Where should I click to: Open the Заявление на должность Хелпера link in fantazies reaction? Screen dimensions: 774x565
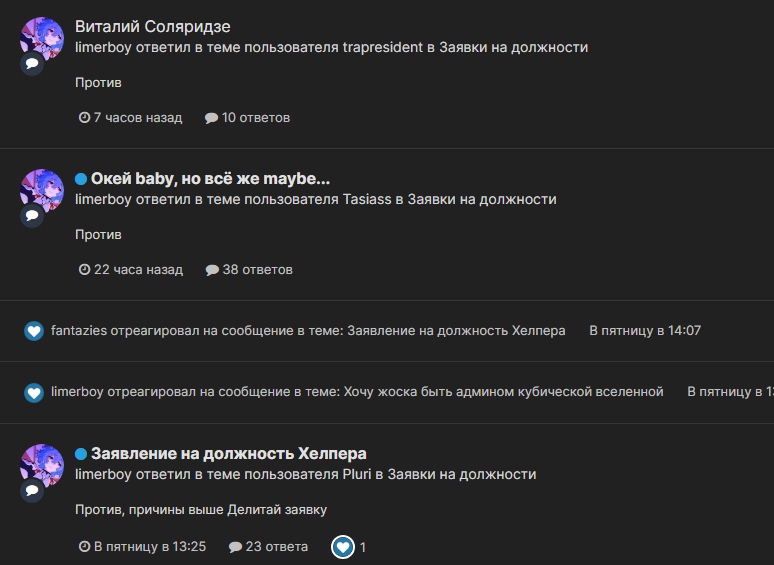(456, 331)
